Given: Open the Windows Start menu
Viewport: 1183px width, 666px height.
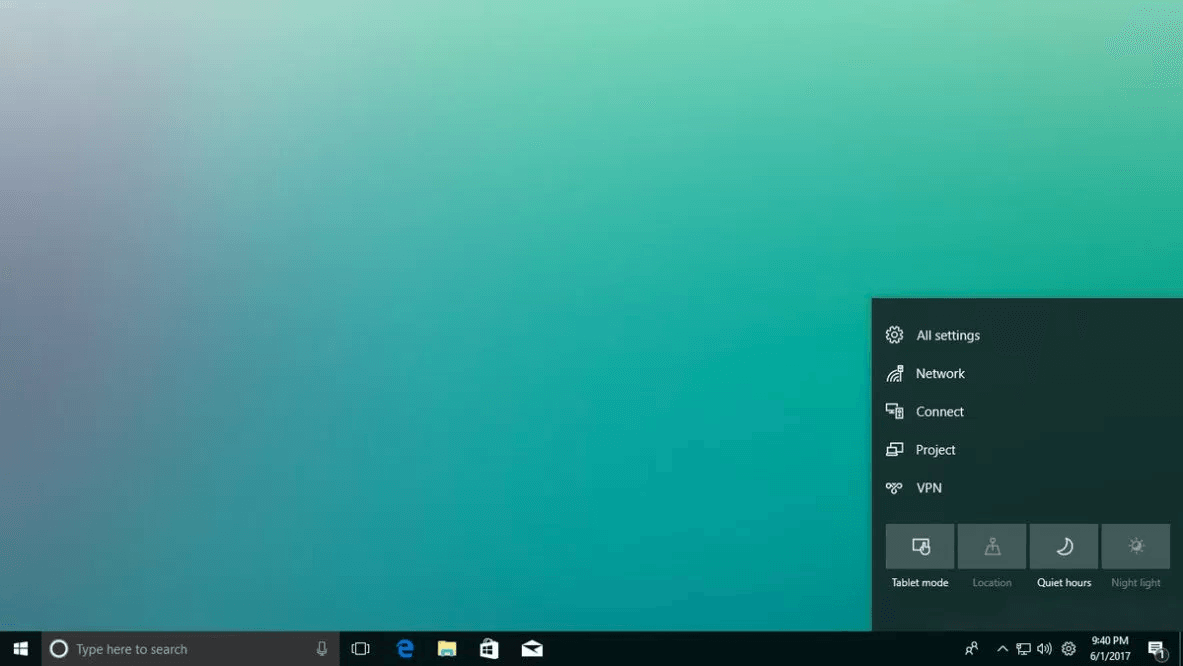Looking at the screenshot, I should 20,649.
